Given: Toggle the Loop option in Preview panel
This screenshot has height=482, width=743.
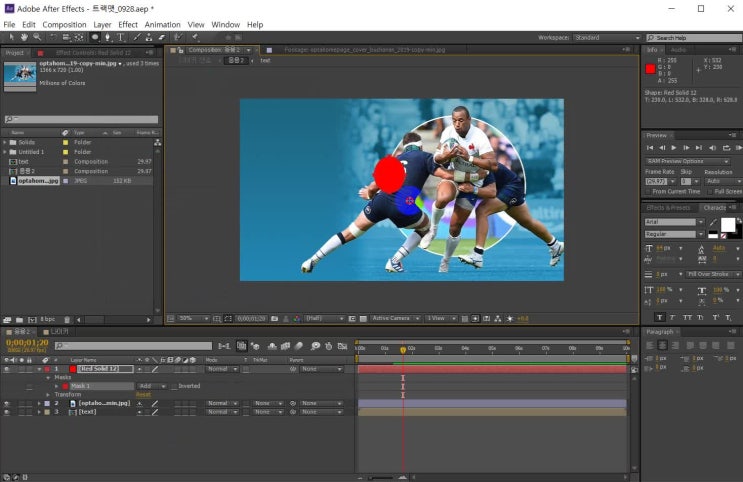Looking at the screenshot, I should click(x=726, y=148).
